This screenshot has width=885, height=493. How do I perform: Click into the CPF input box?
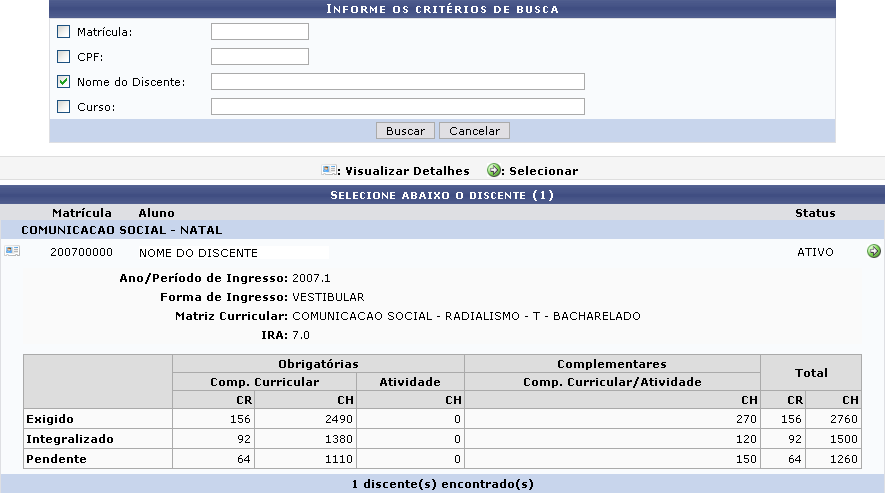[260, 57]
